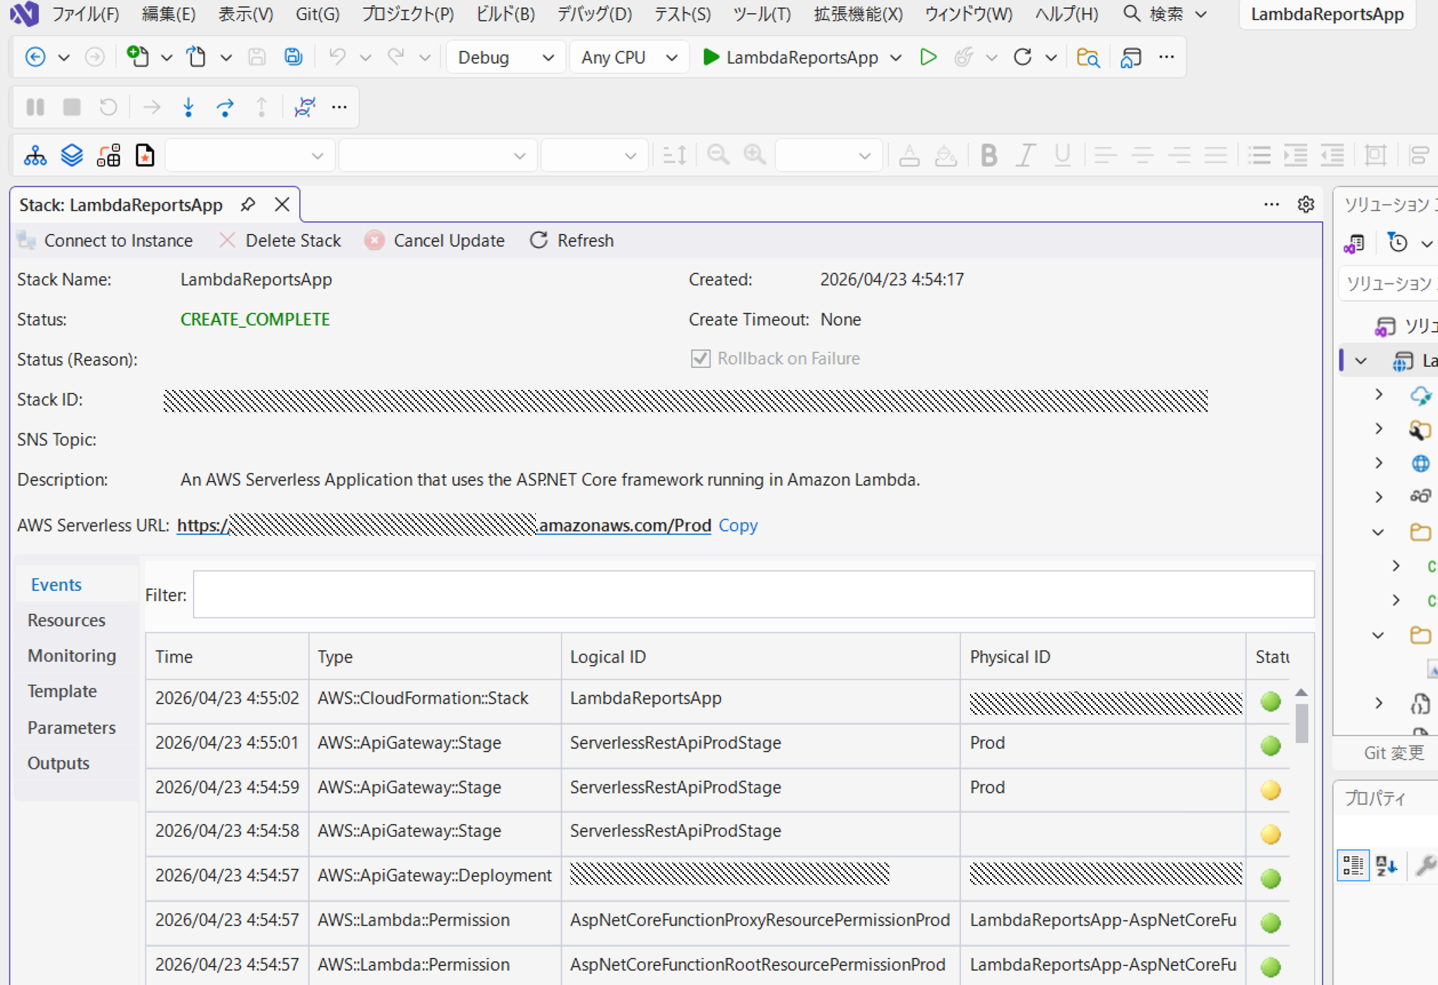The width and height of the screenshot is (1438, 985).
Task: Click the Zoom In magnifier icon
Action: (x=755, y=155)
